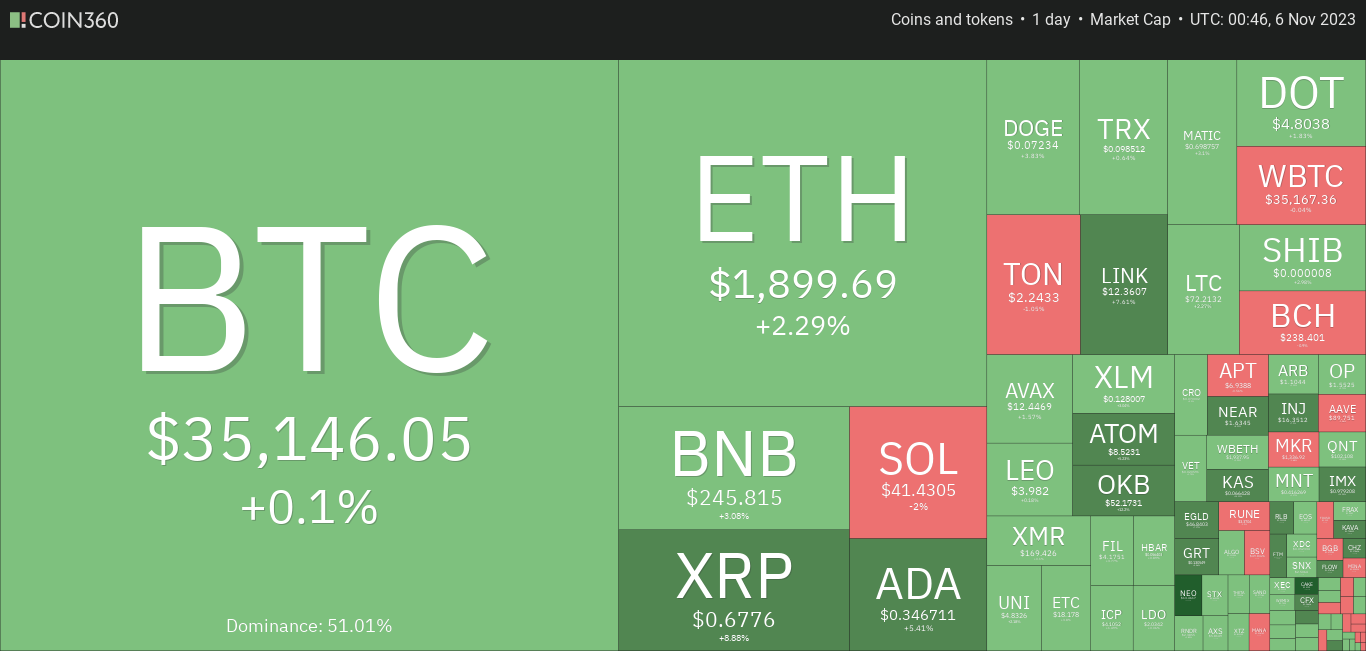Click the Coins and tokens header label
The height and width of the screenshot is (651, 1366).
click(952, 20)
